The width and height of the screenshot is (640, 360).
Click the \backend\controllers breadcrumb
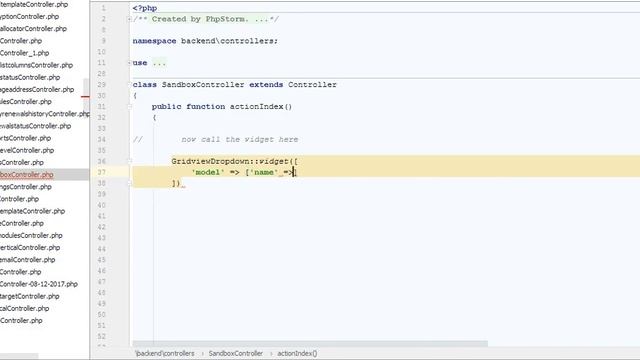(165, 353)
